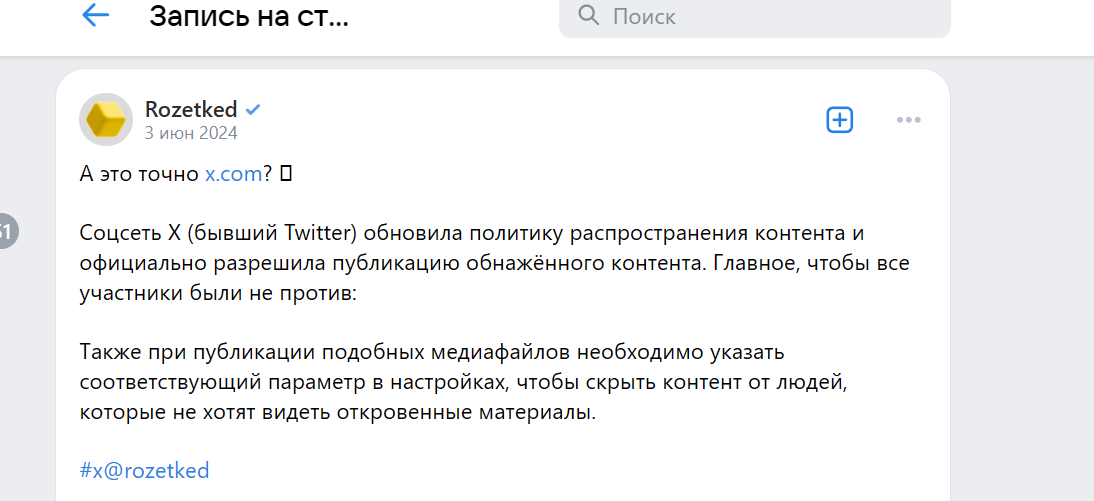This screenshot has height=501, width=1094.
Task: Click the page title Запись на ст...
Action: click(x=249, y=16)
